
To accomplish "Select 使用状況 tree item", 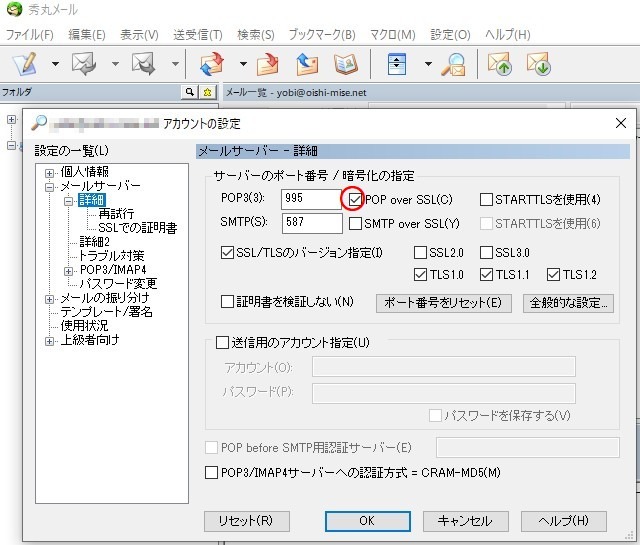I will pyautogui.click(x=84, y=326).
